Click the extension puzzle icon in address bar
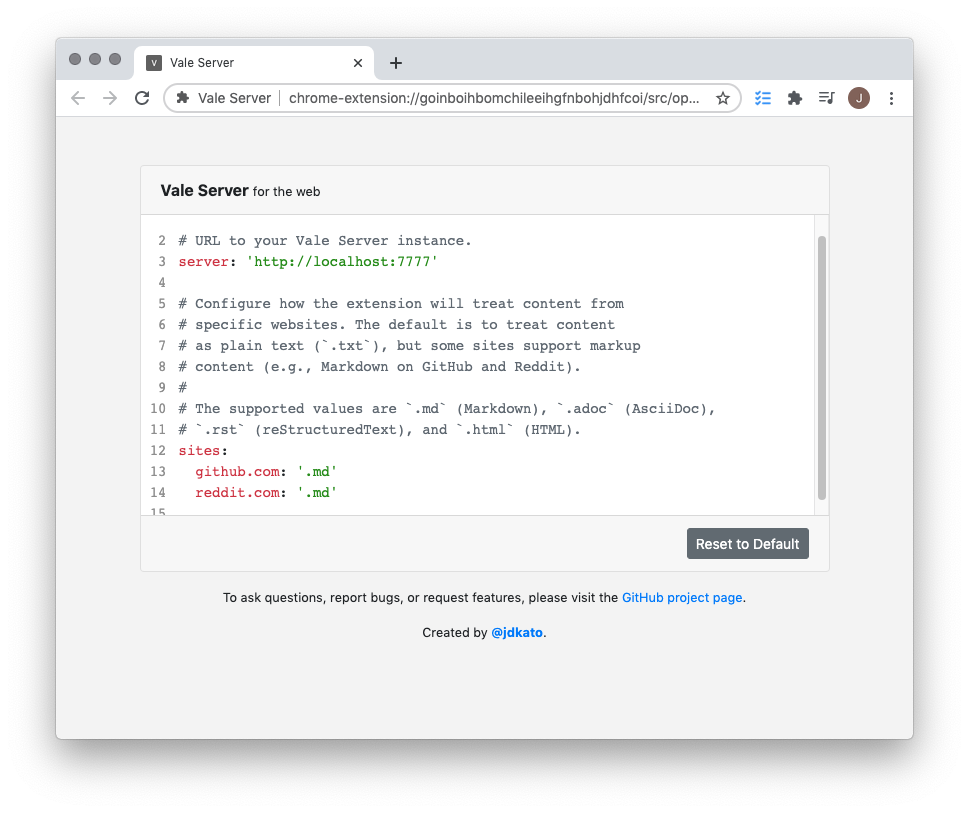The image size is (969, 813). click(182, 98)
